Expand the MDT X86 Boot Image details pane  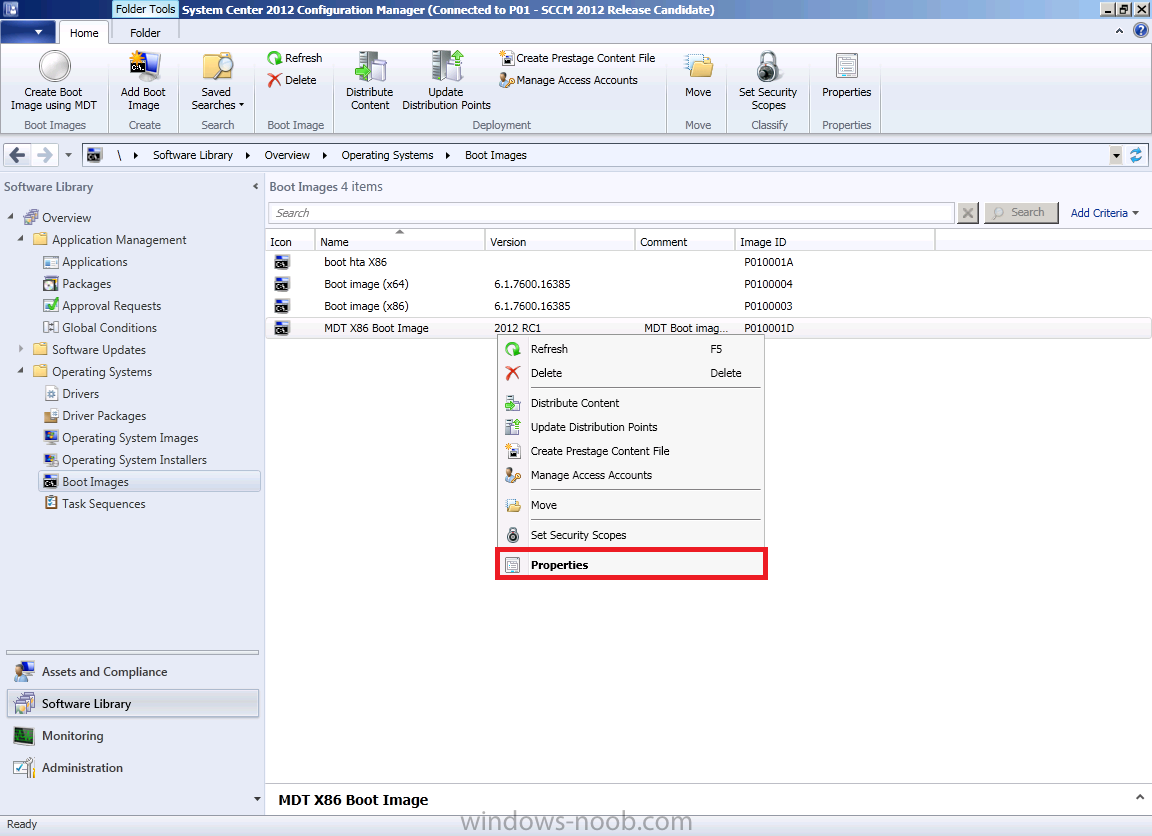pos(1140,797)
